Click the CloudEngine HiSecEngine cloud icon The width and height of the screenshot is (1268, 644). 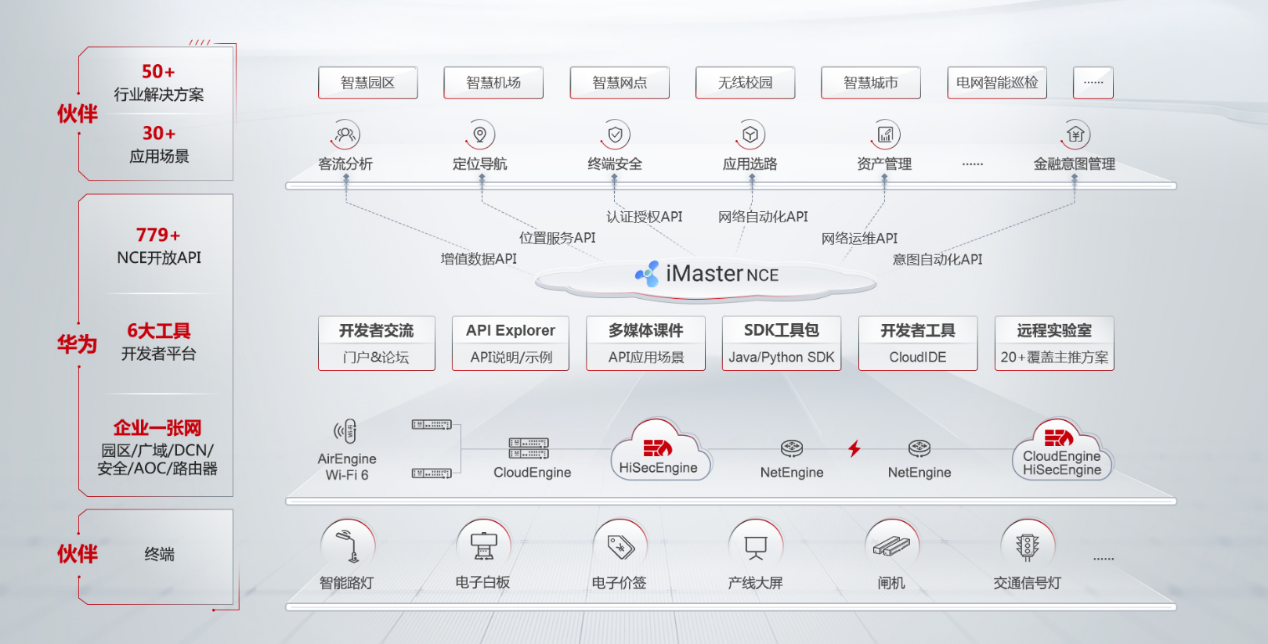[1062, 448]
